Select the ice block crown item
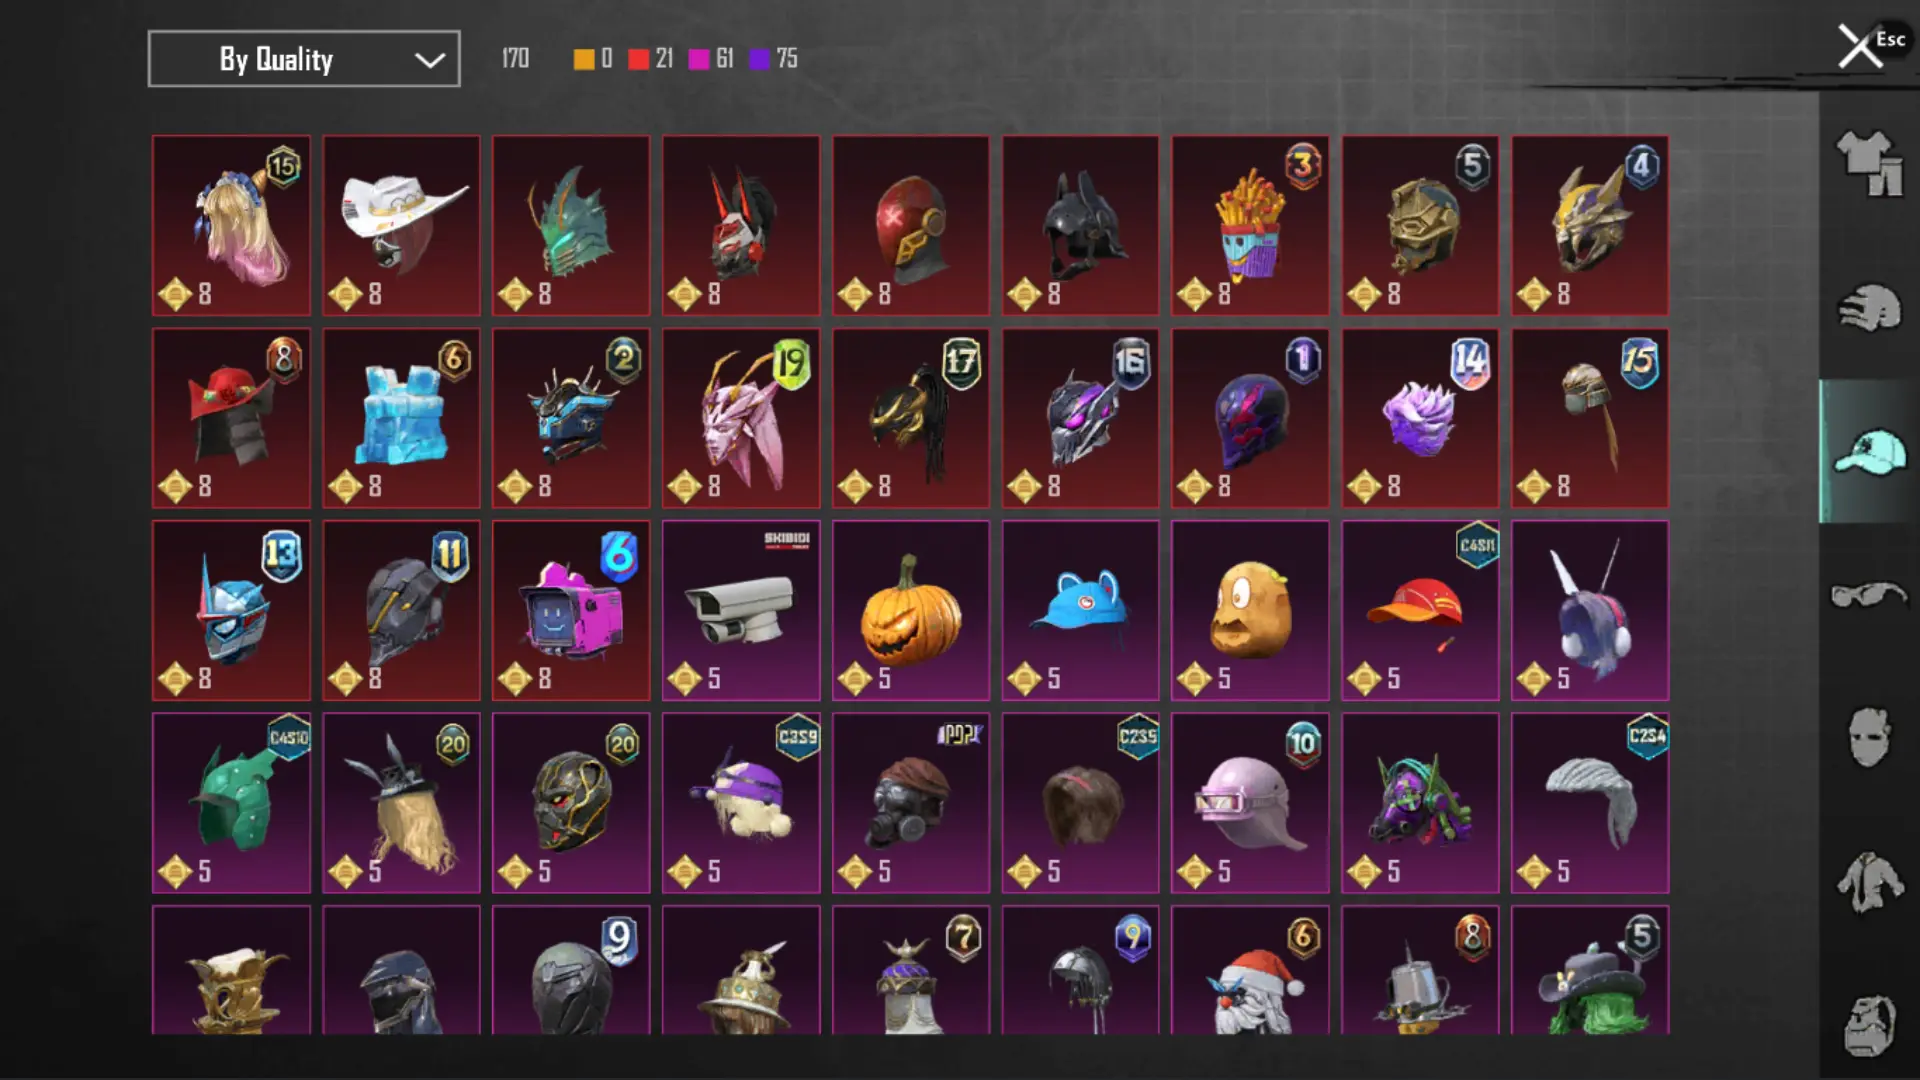Image resolution: width=1920 pixels, height=1080 pixels. click(401, 418)
